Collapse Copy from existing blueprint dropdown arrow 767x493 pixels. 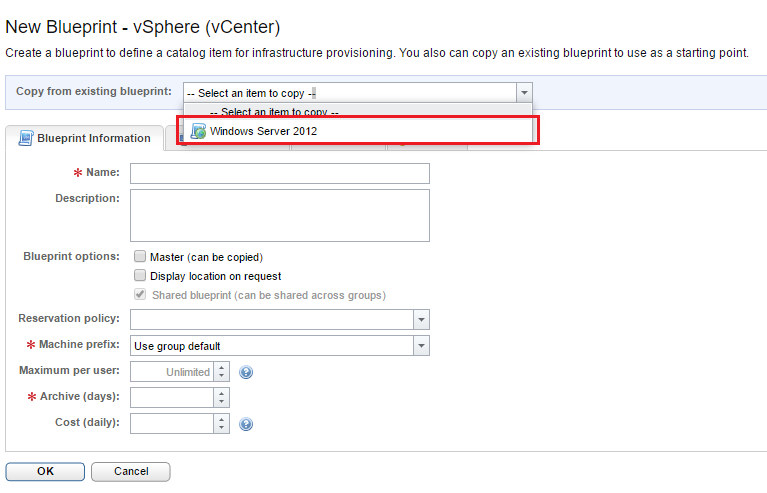(524, 93)
